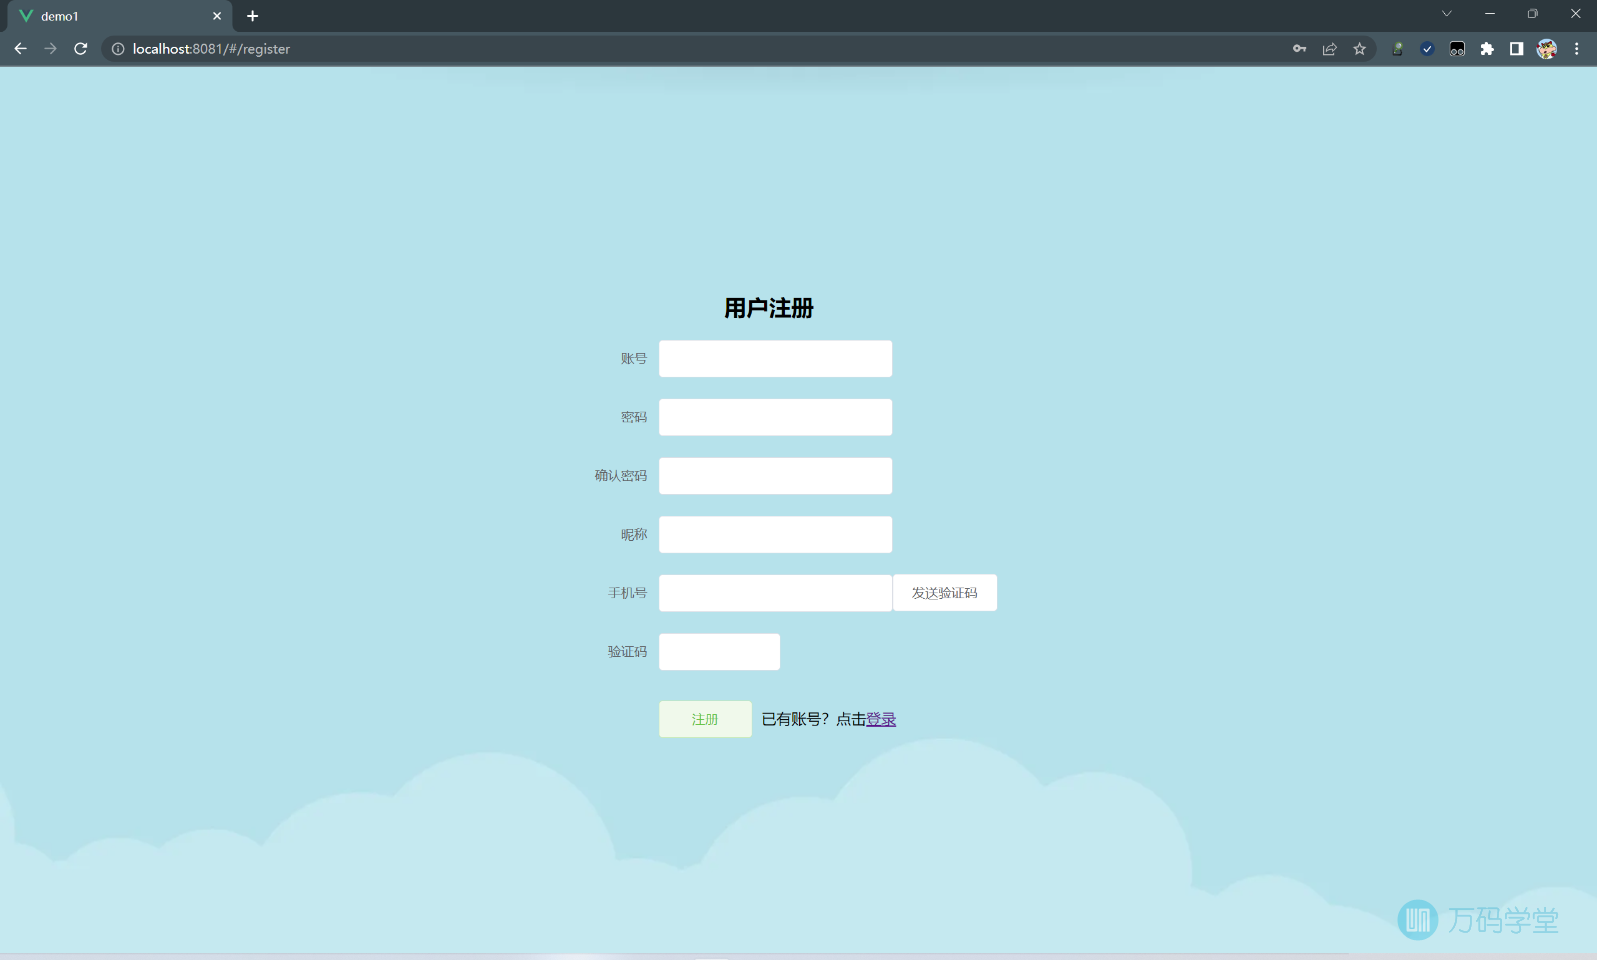
Task: Open the extensions puzzle icon
Action: point(1487,49)
